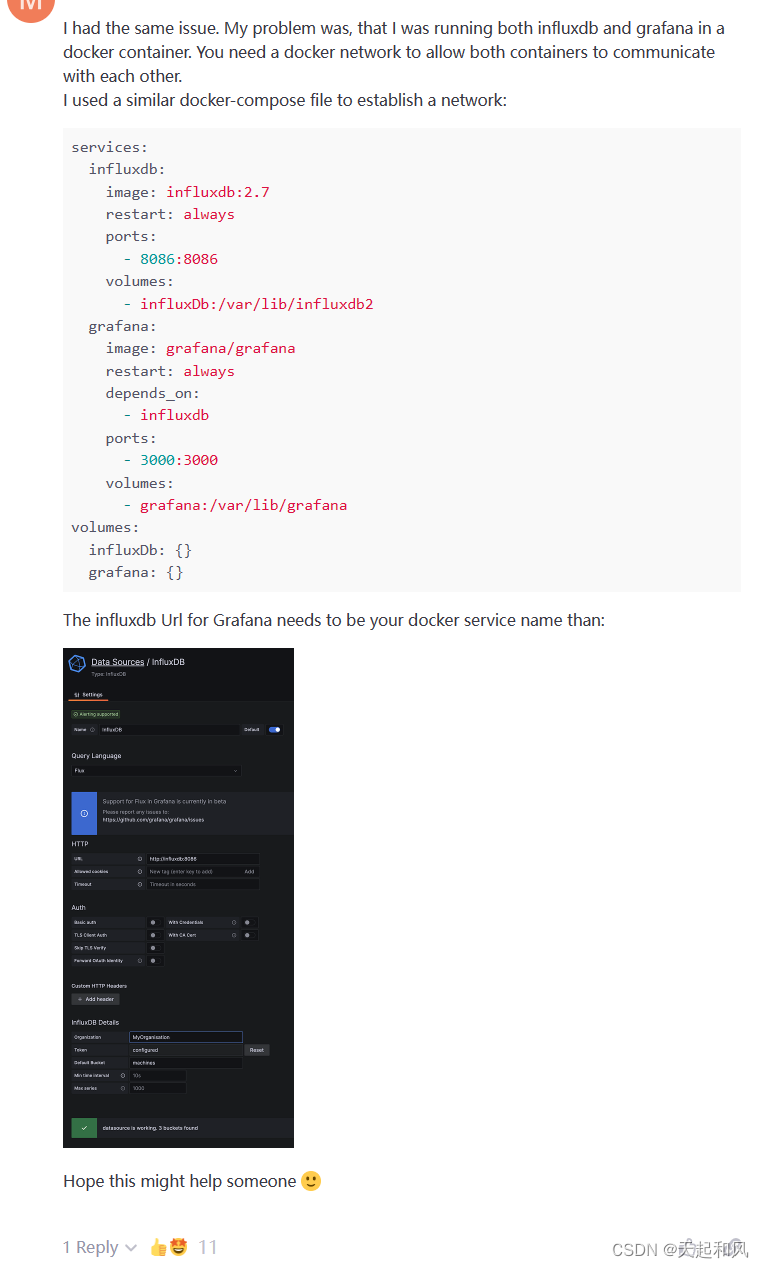This screenshot has height=1268, width=764.
Task: Click the info icon beside Timeout
Action: (140, 884)
